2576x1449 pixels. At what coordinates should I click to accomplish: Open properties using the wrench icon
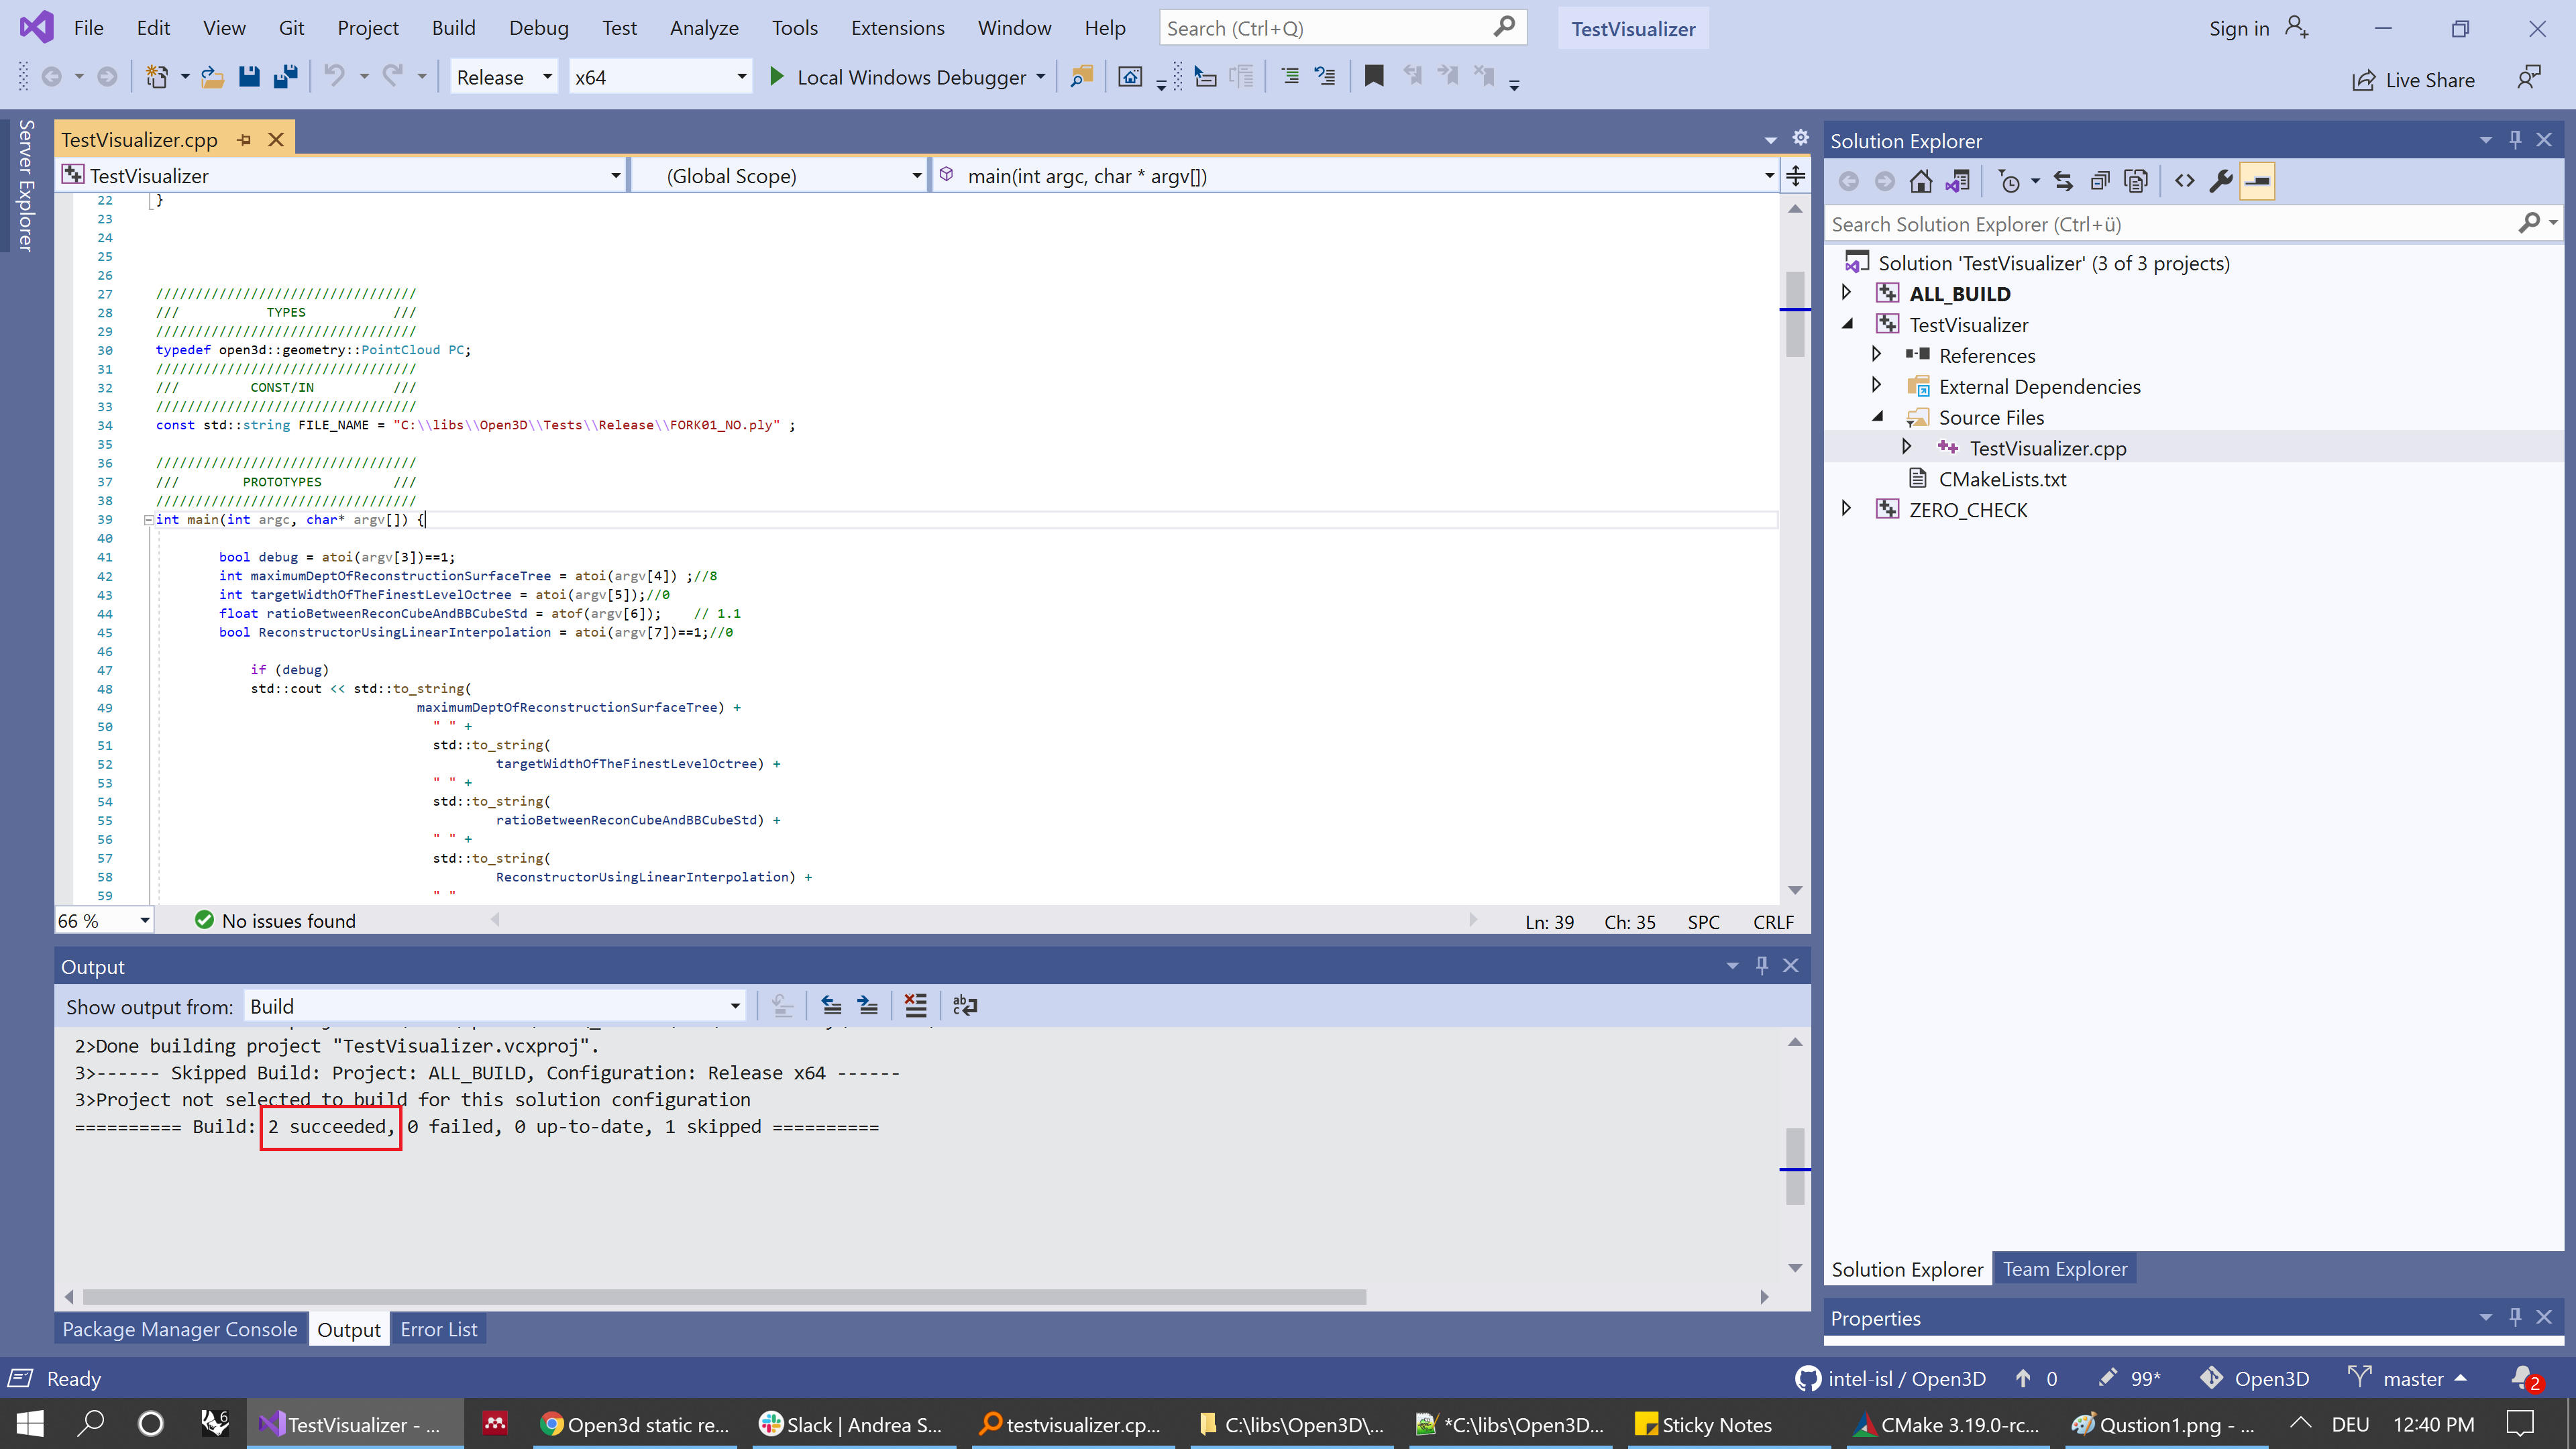pyautogui.click(x=2220, y=180)
